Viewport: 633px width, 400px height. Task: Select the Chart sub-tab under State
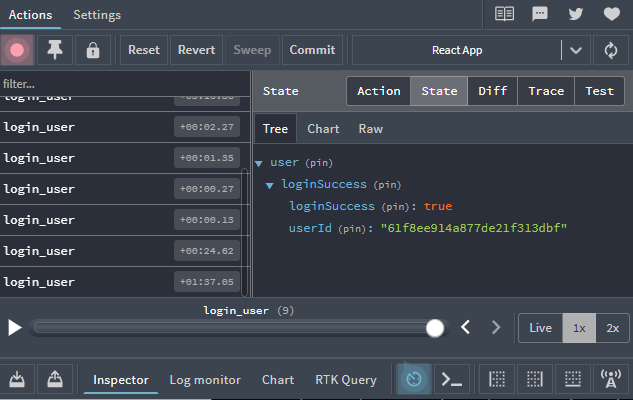[323, 129]
